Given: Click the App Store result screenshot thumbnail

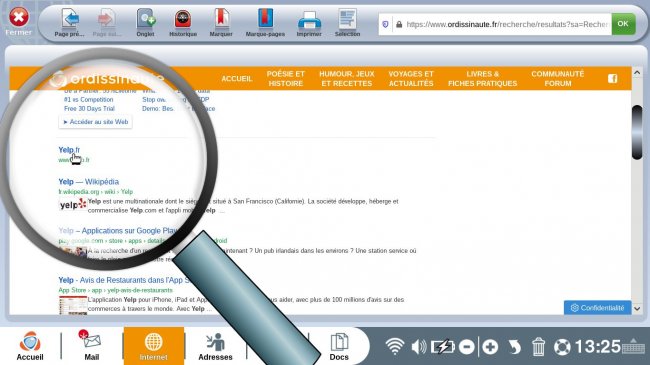Looking at the screenshot, I should 73,305.
